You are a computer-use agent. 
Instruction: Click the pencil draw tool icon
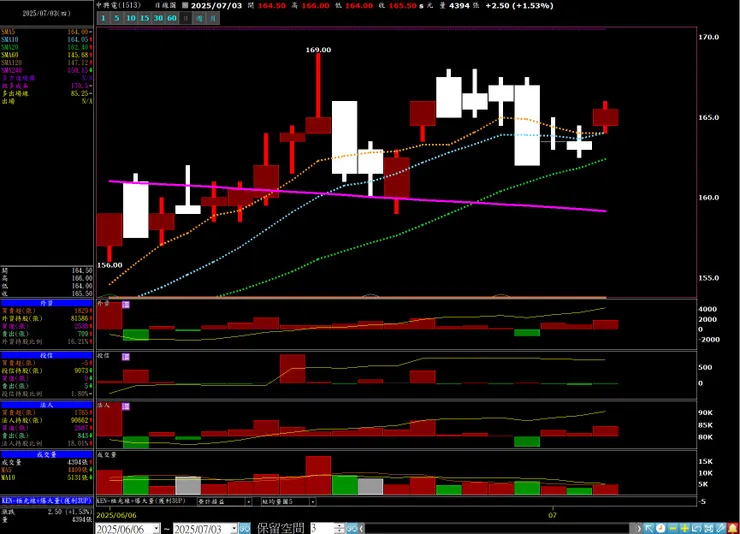(721, 529)
